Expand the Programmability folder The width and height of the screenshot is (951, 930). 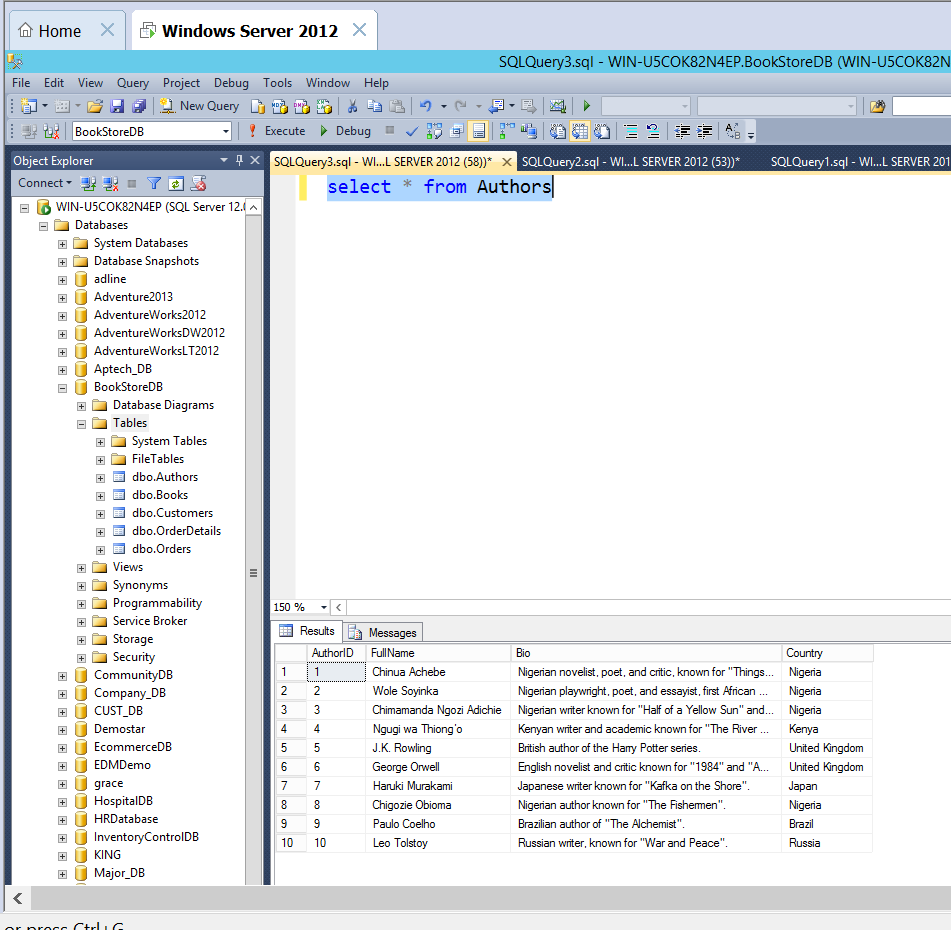pos(81,602)
